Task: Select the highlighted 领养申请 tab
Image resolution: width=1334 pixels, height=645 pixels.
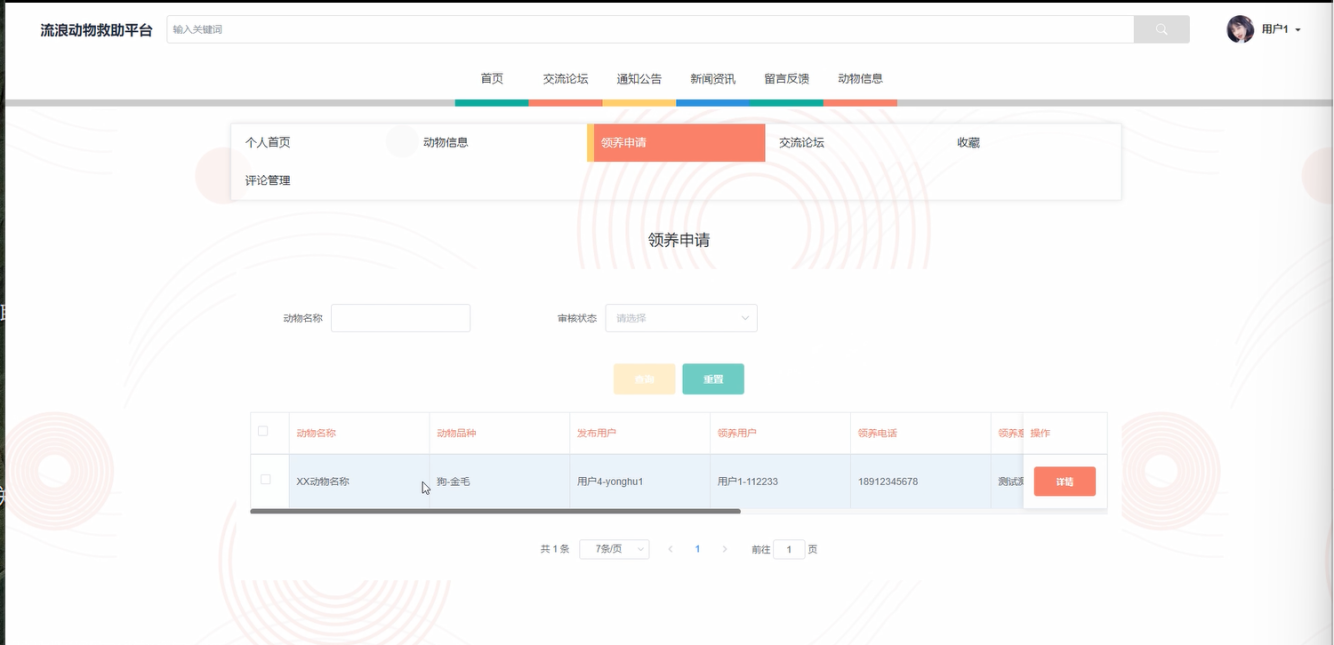Action: click(x=676, y=143)
